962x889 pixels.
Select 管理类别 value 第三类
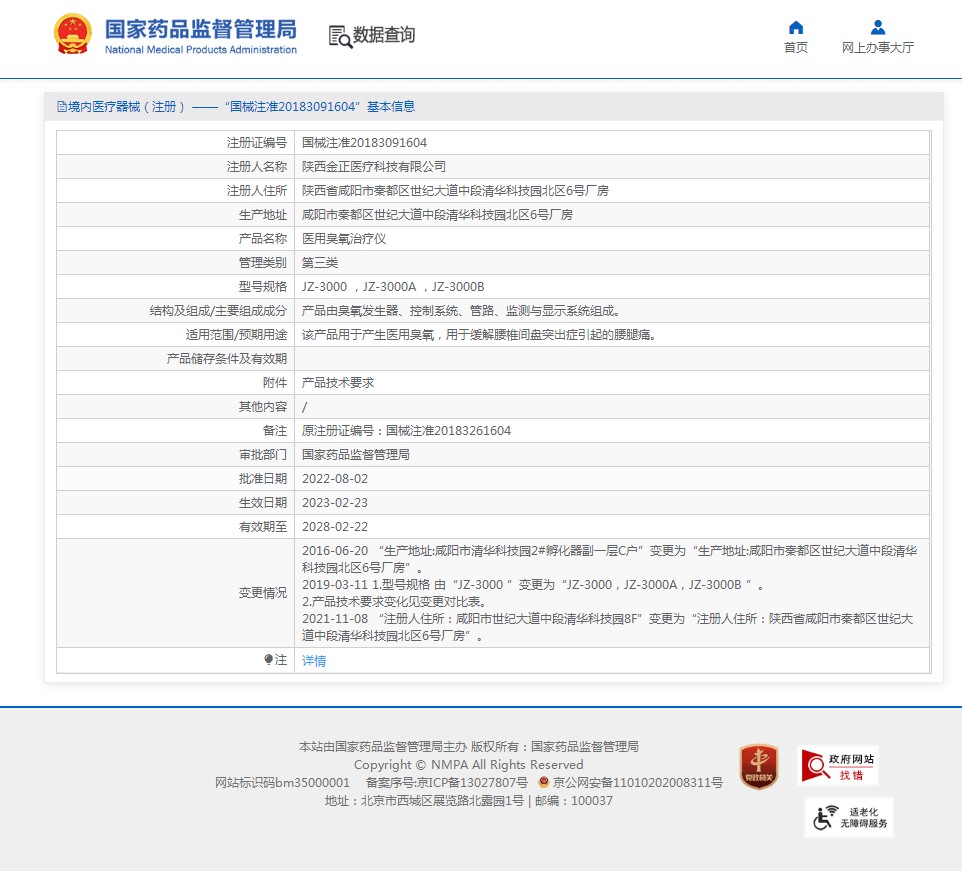pyautogui.click(x=320, y=263)
